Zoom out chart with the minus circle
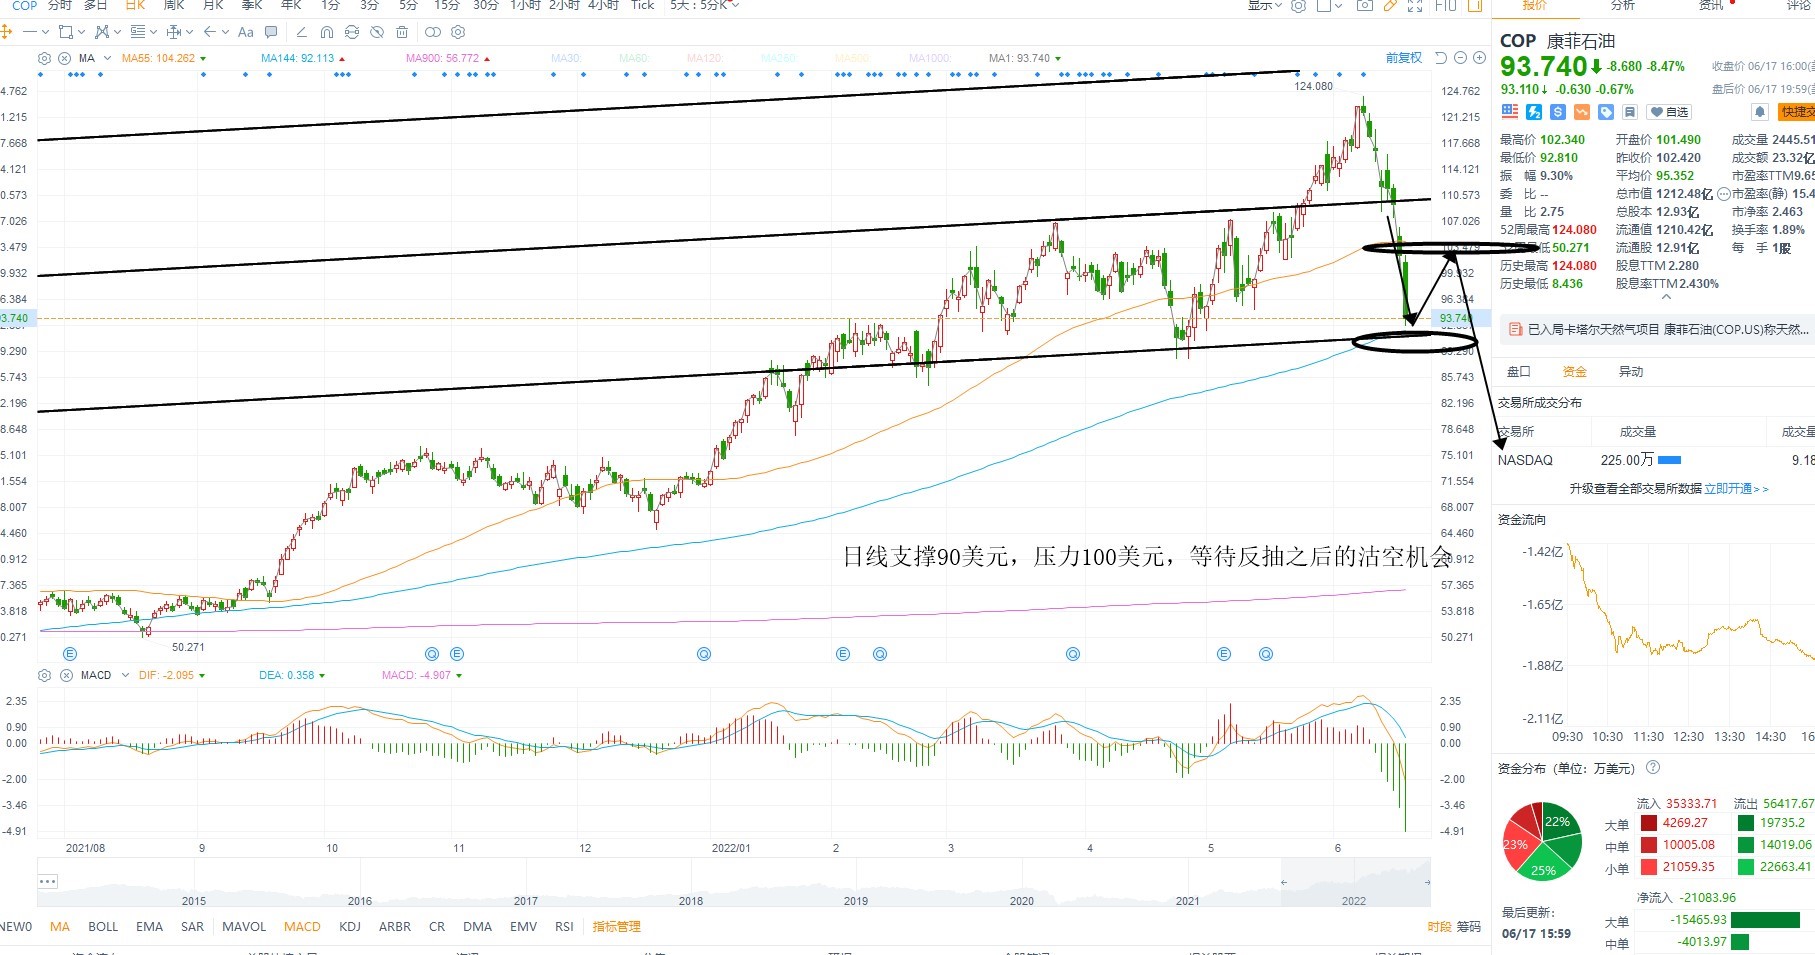 point(1460,58)
